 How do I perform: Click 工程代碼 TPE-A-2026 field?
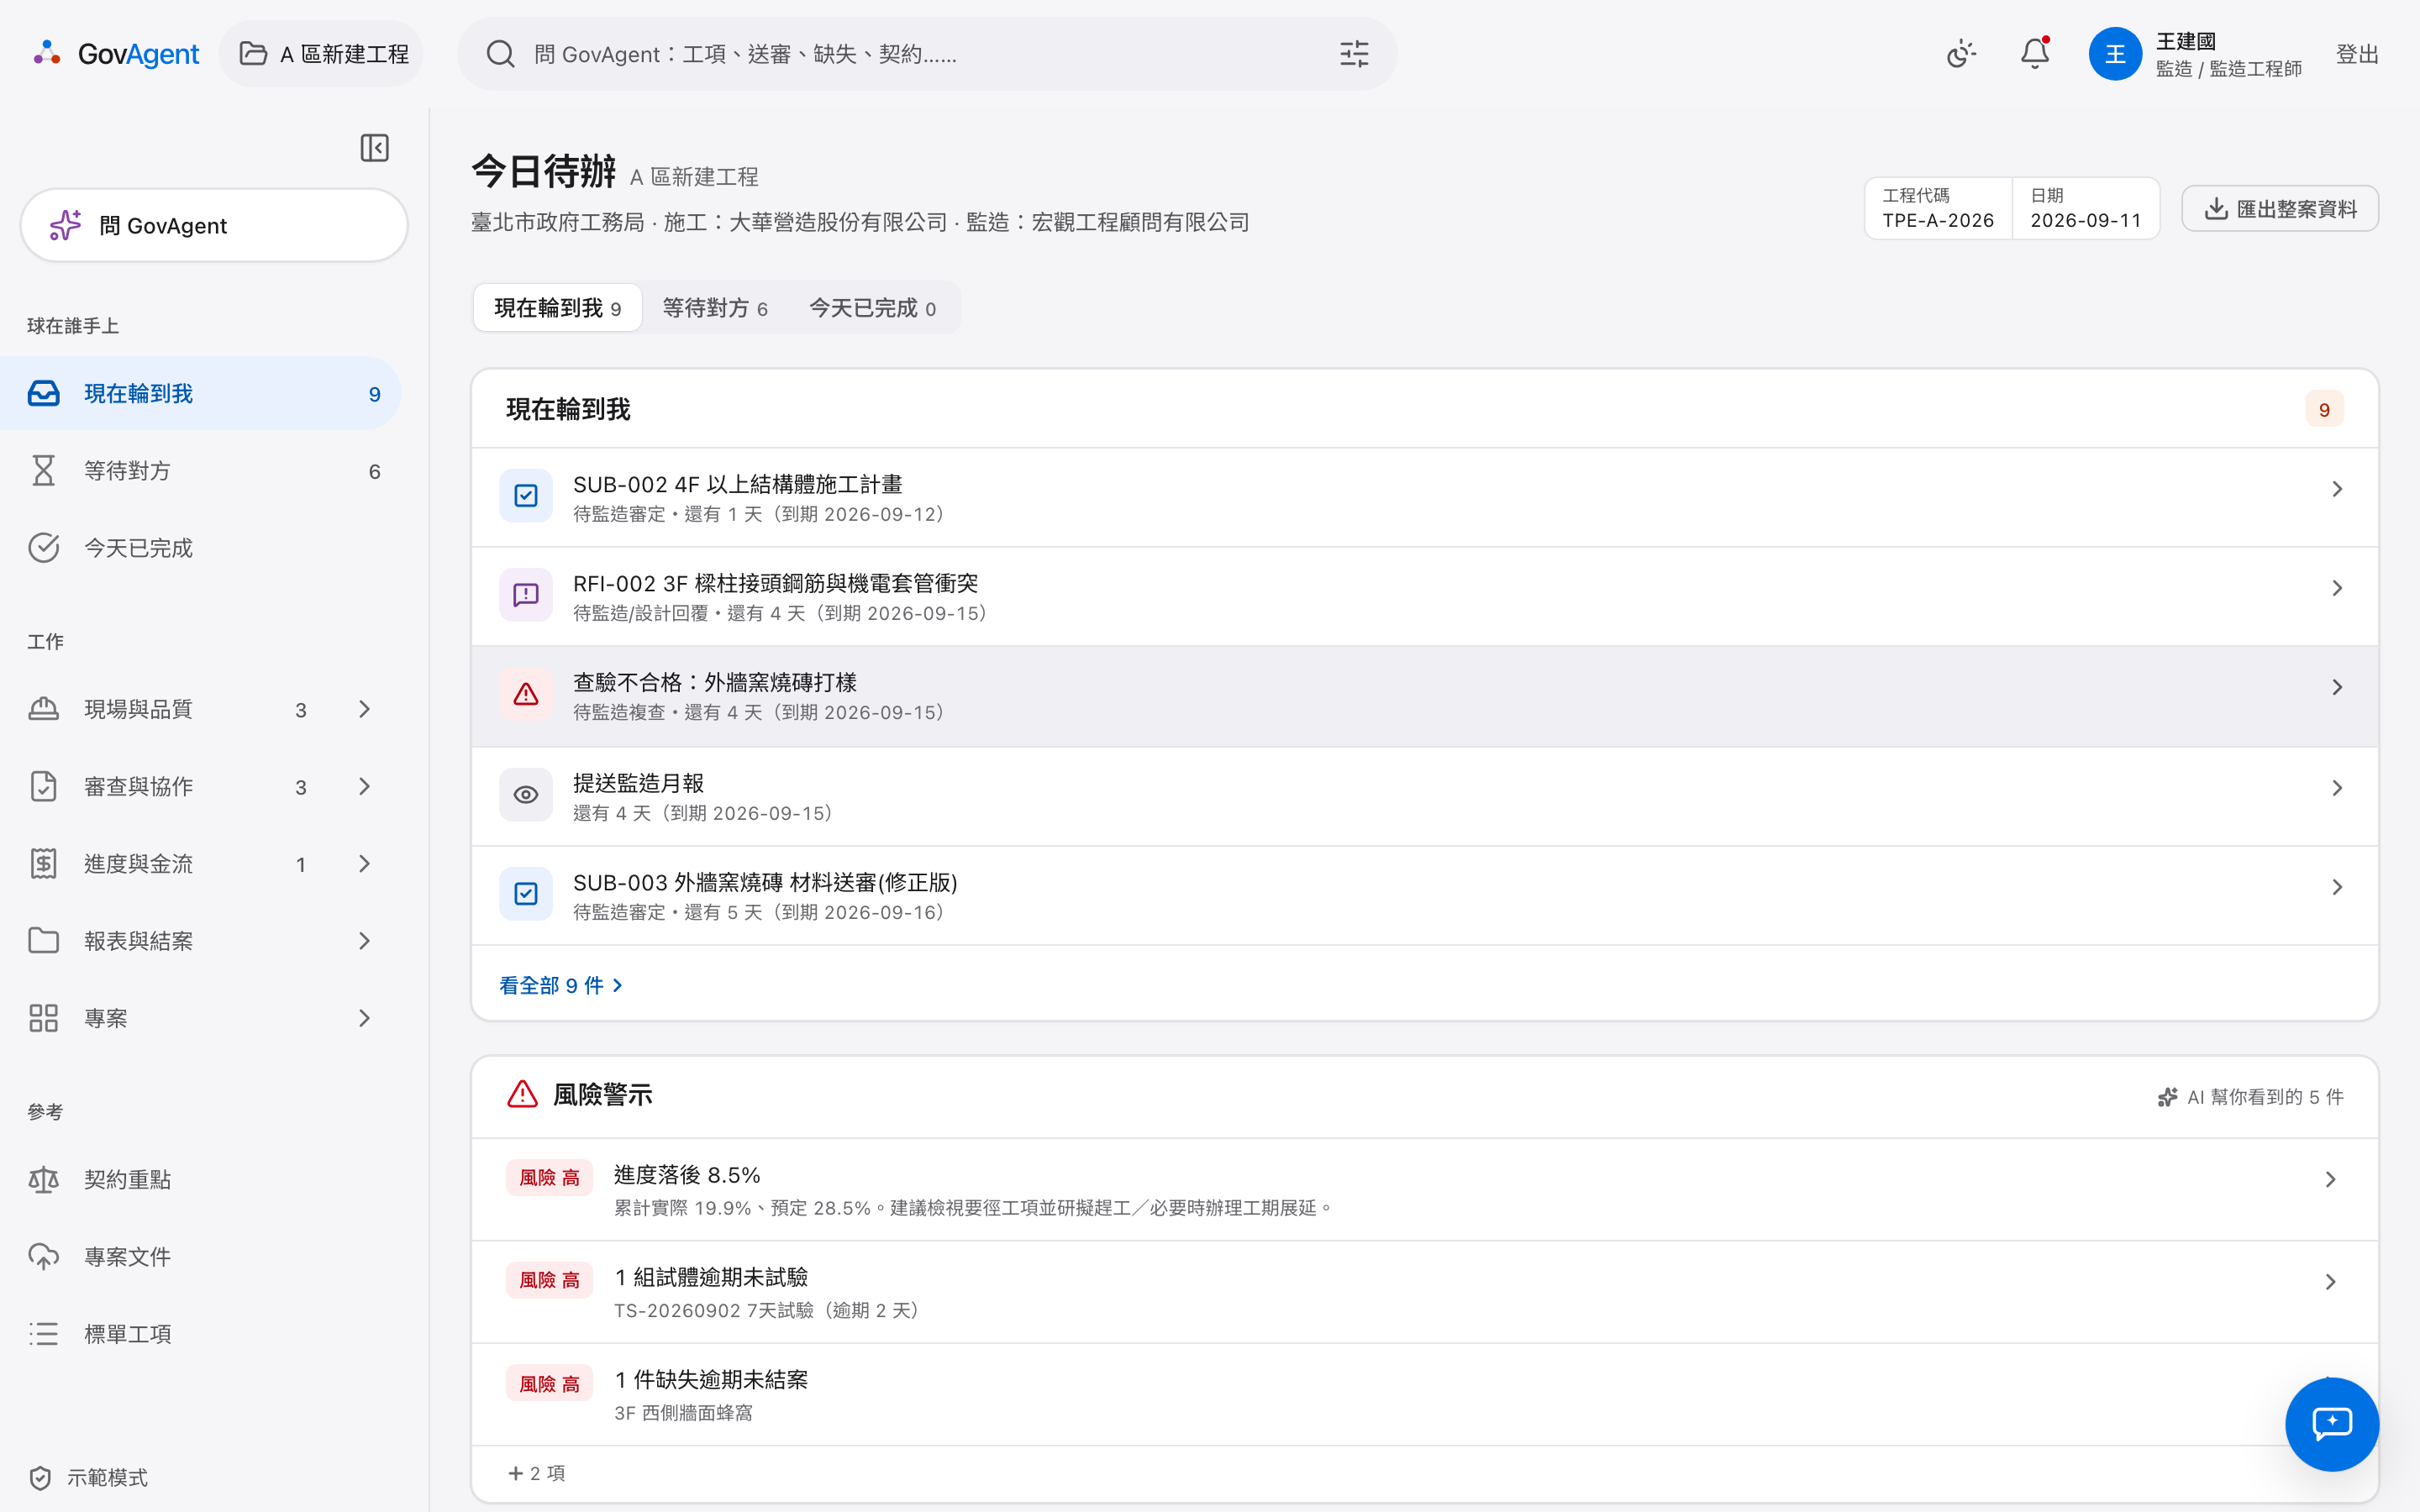1938,209
